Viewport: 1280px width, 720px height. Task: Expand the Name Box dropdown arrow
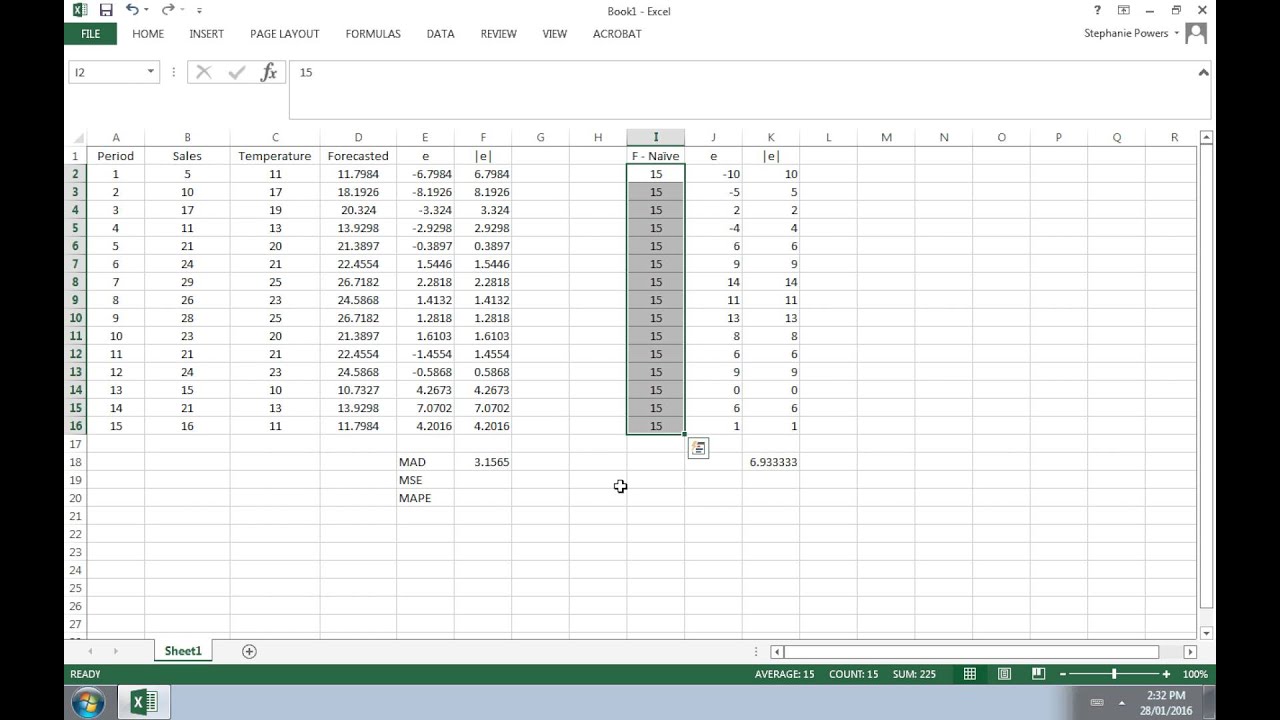click(x=151, y=72)
